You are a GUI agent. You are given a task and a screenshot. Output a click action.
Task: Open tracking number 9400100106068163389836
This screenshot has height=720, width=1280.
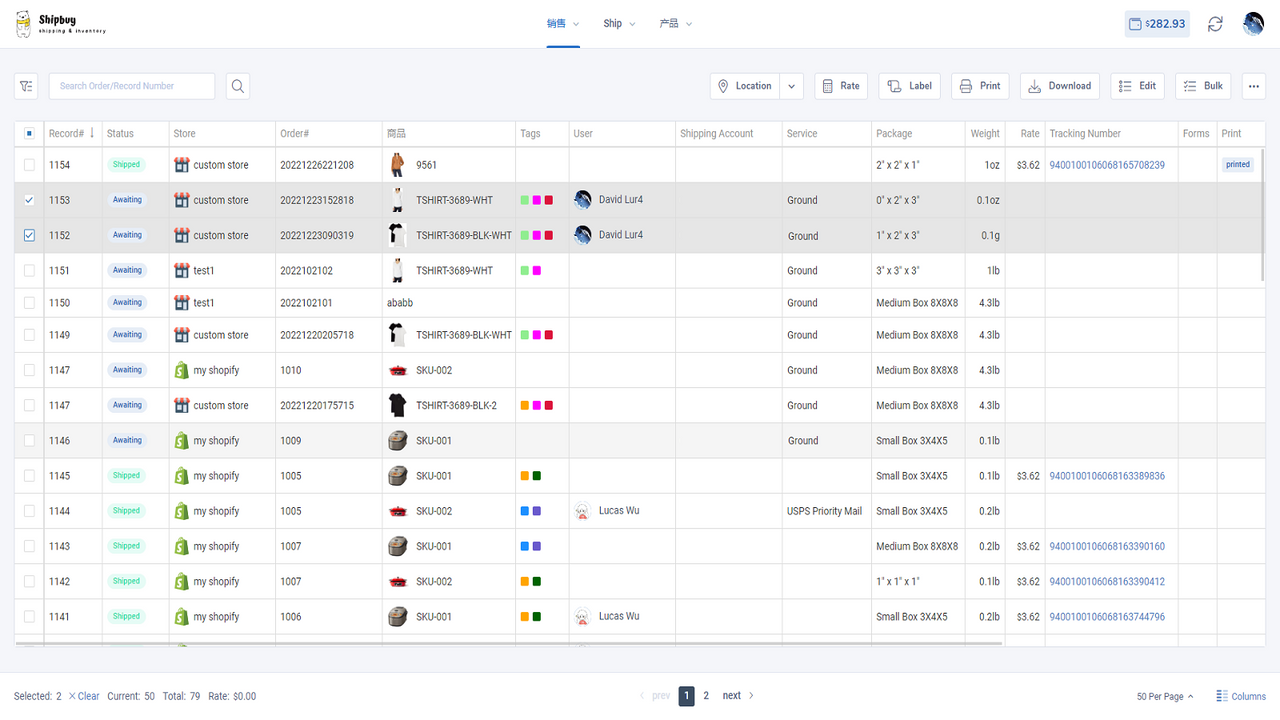(x=1107, y=476)
